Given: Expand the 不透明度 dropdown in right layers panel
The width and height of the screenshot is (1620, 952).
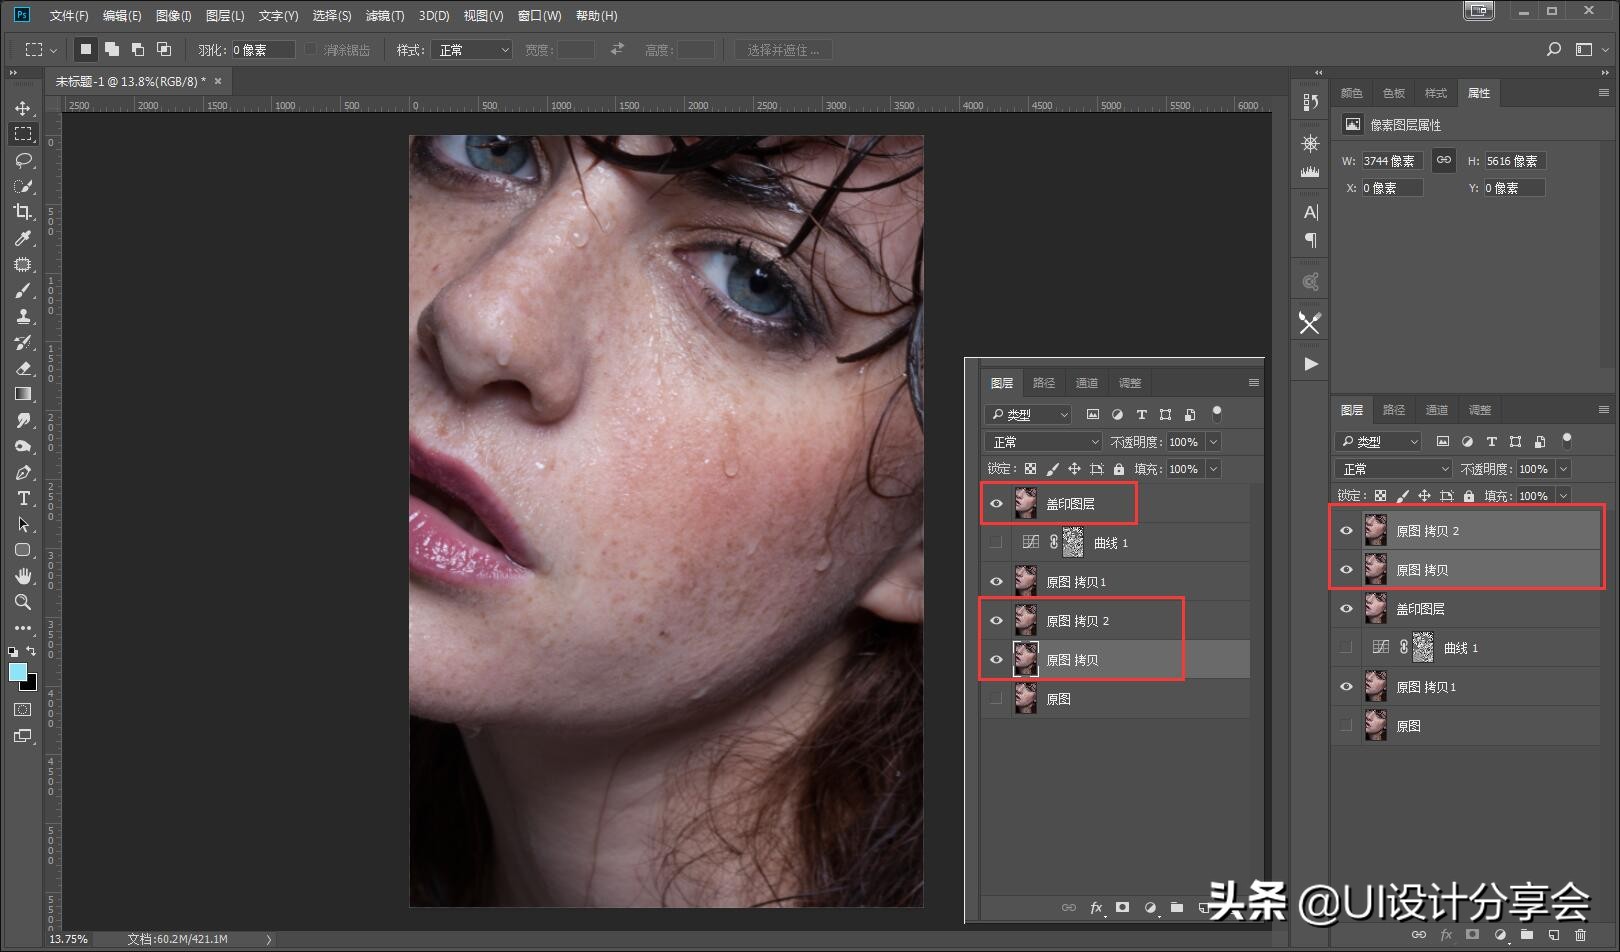Looking at the screenshot, I should tap(1563, 469).
